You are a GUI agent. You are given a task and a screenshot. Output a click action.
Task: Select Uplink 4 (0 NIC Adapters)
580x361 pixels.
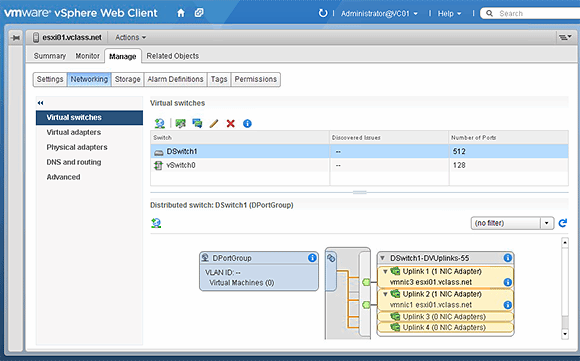(x=445, y=328)
